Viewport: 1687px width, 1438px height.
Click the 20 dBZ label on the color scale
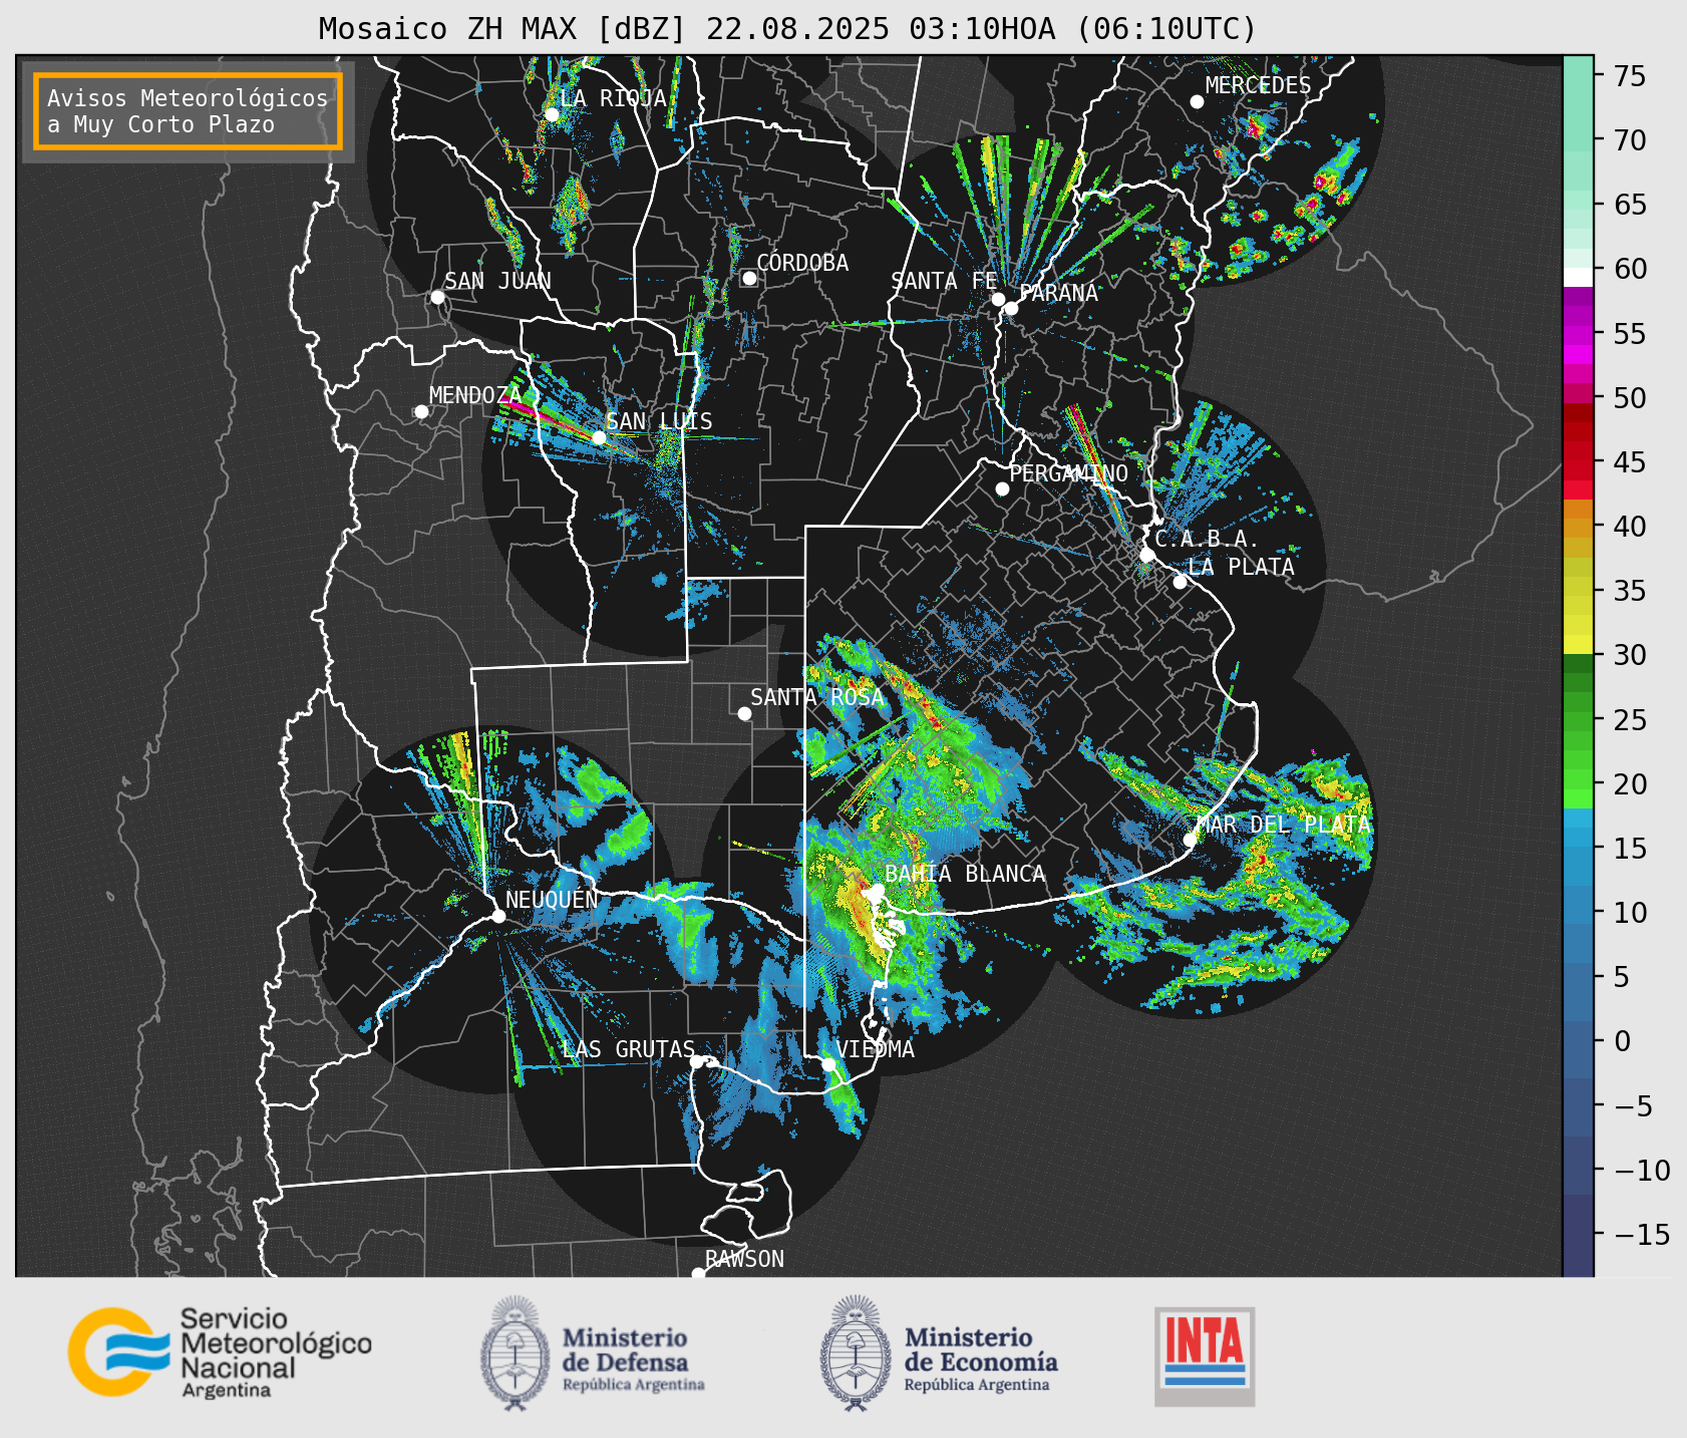1629,784
